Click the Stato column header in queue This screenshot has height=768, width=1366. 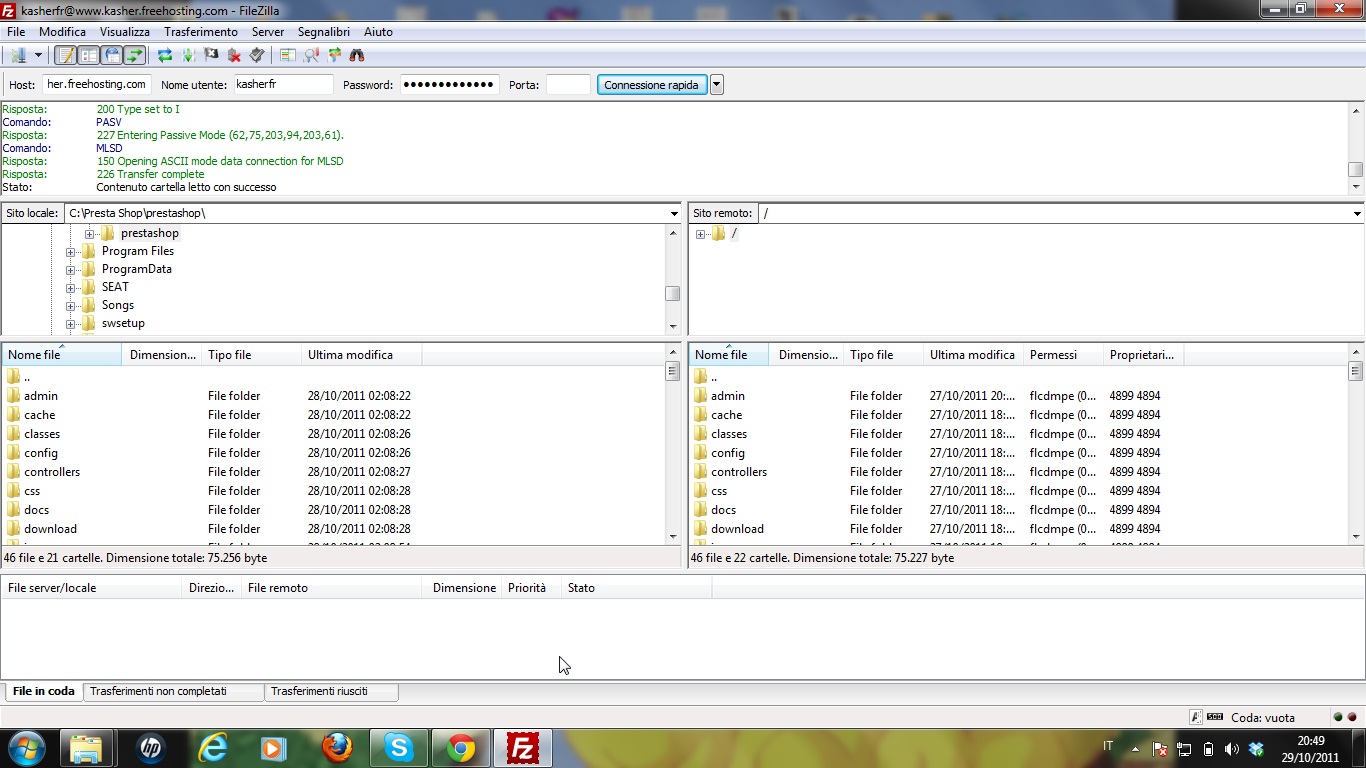coord(636,588)
